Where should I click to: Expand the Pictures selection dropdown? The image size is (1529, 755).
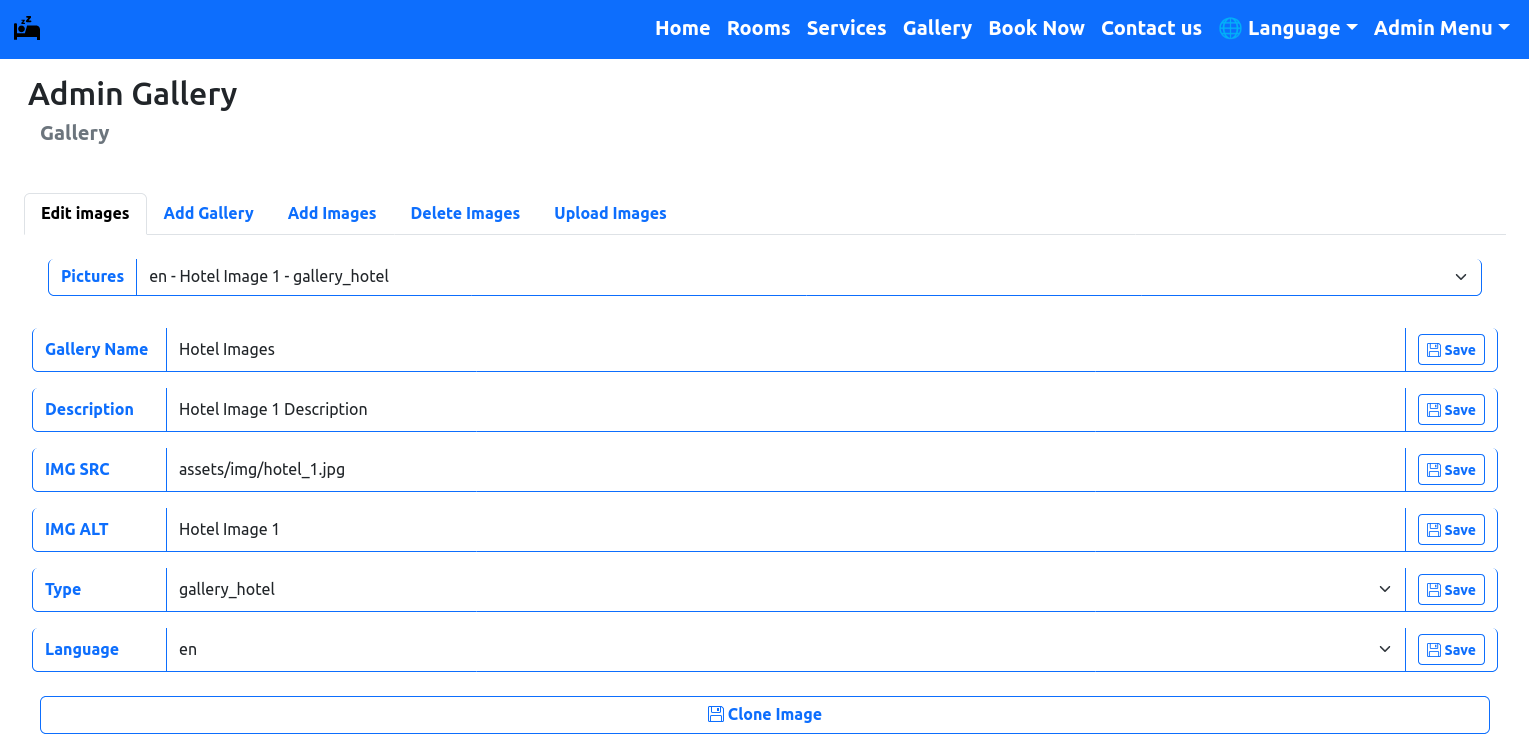809,277
